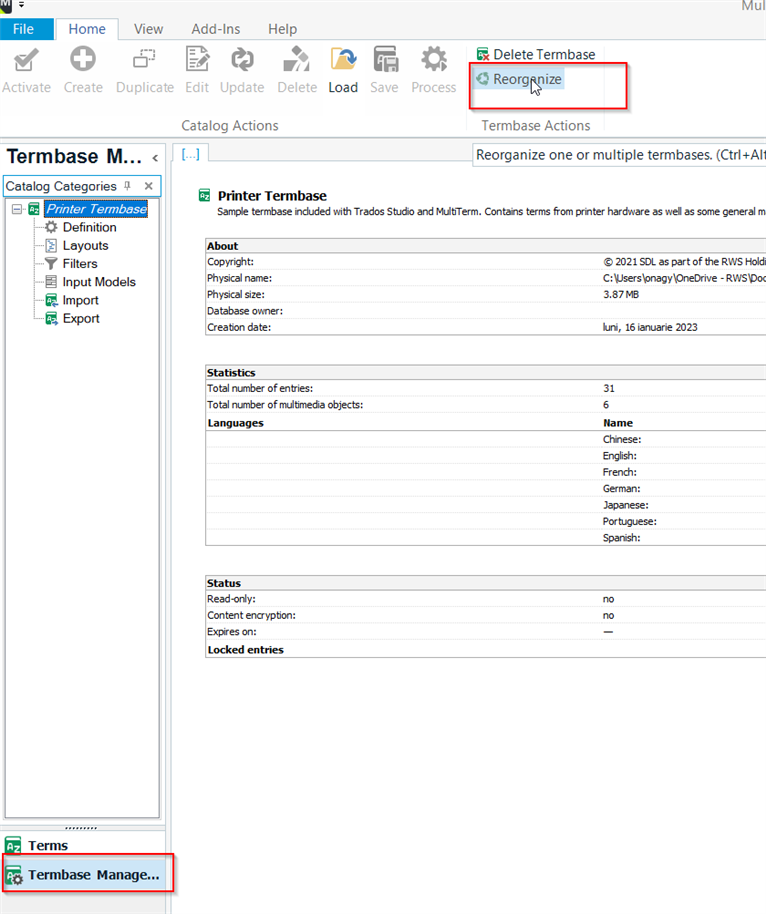Click the Reorganize termbase action
Viewport: 766px width, 914px height.
[519, 79]
